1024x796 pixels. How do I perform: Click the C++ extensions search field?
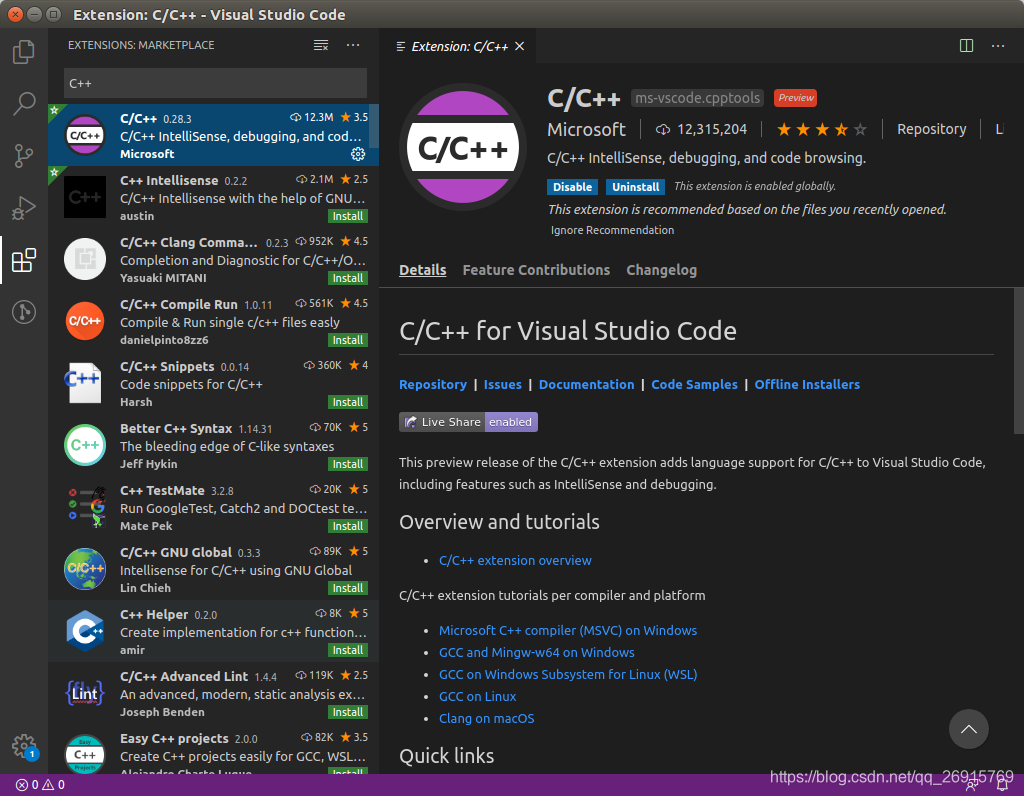coord(216,84)
